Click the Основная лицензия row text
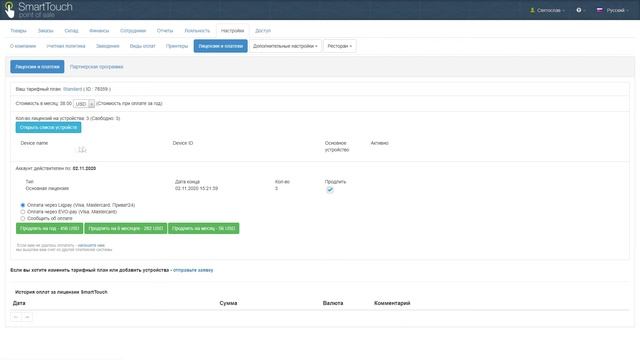 pyautogui.click(x=47, y=189)
